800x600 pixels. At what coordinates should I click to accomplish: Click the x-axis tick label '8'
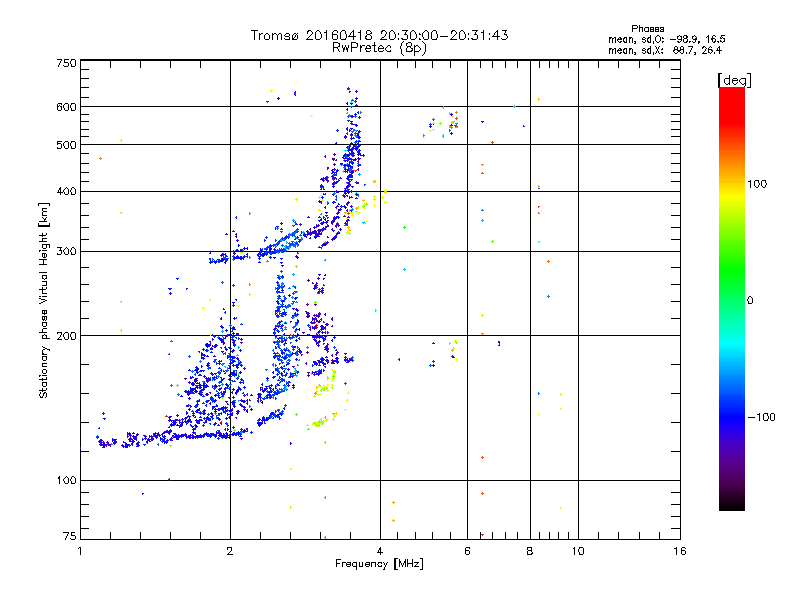[530, 551]
